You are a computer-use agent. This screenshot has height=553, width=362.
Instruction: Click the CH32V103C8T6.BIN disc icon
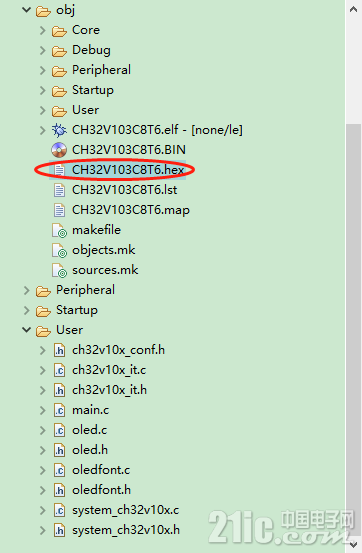(x=59, y=150)
